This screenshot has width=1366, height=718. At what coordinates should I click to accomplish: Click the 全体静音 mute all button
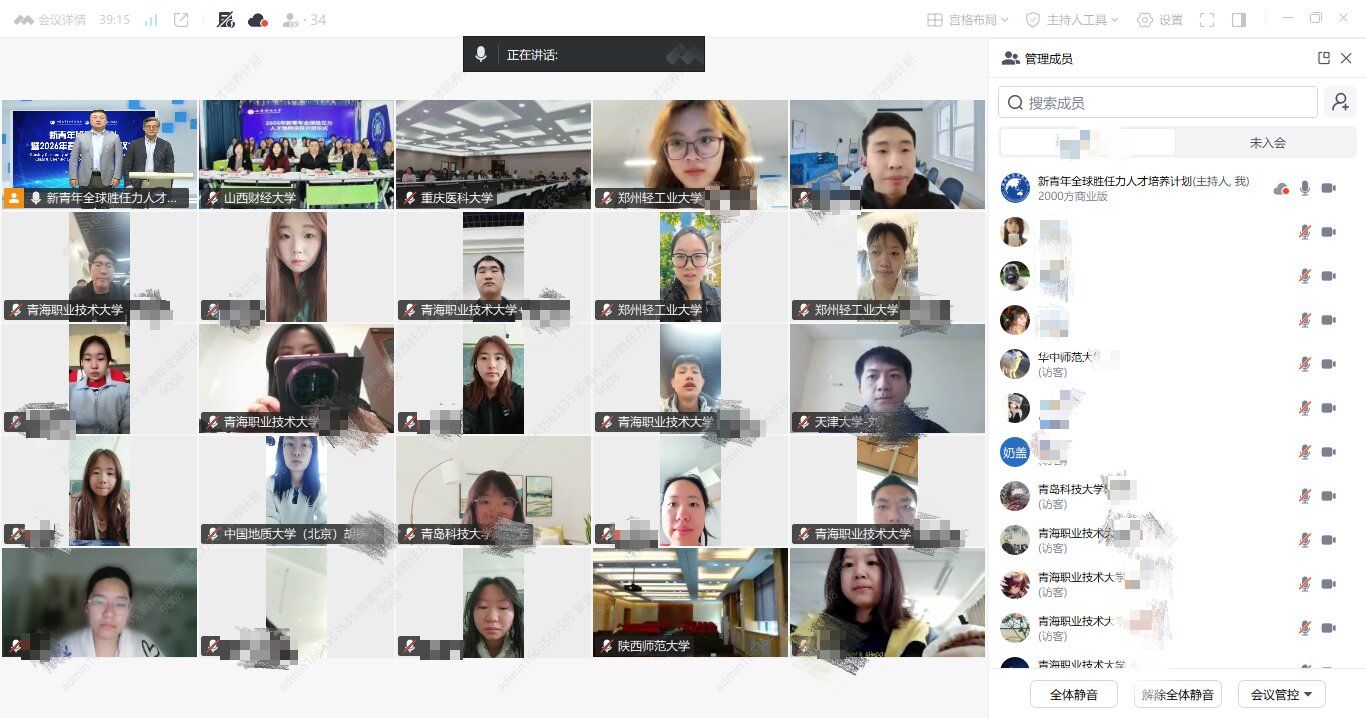pyautogui.click(x=1074, y=694)
